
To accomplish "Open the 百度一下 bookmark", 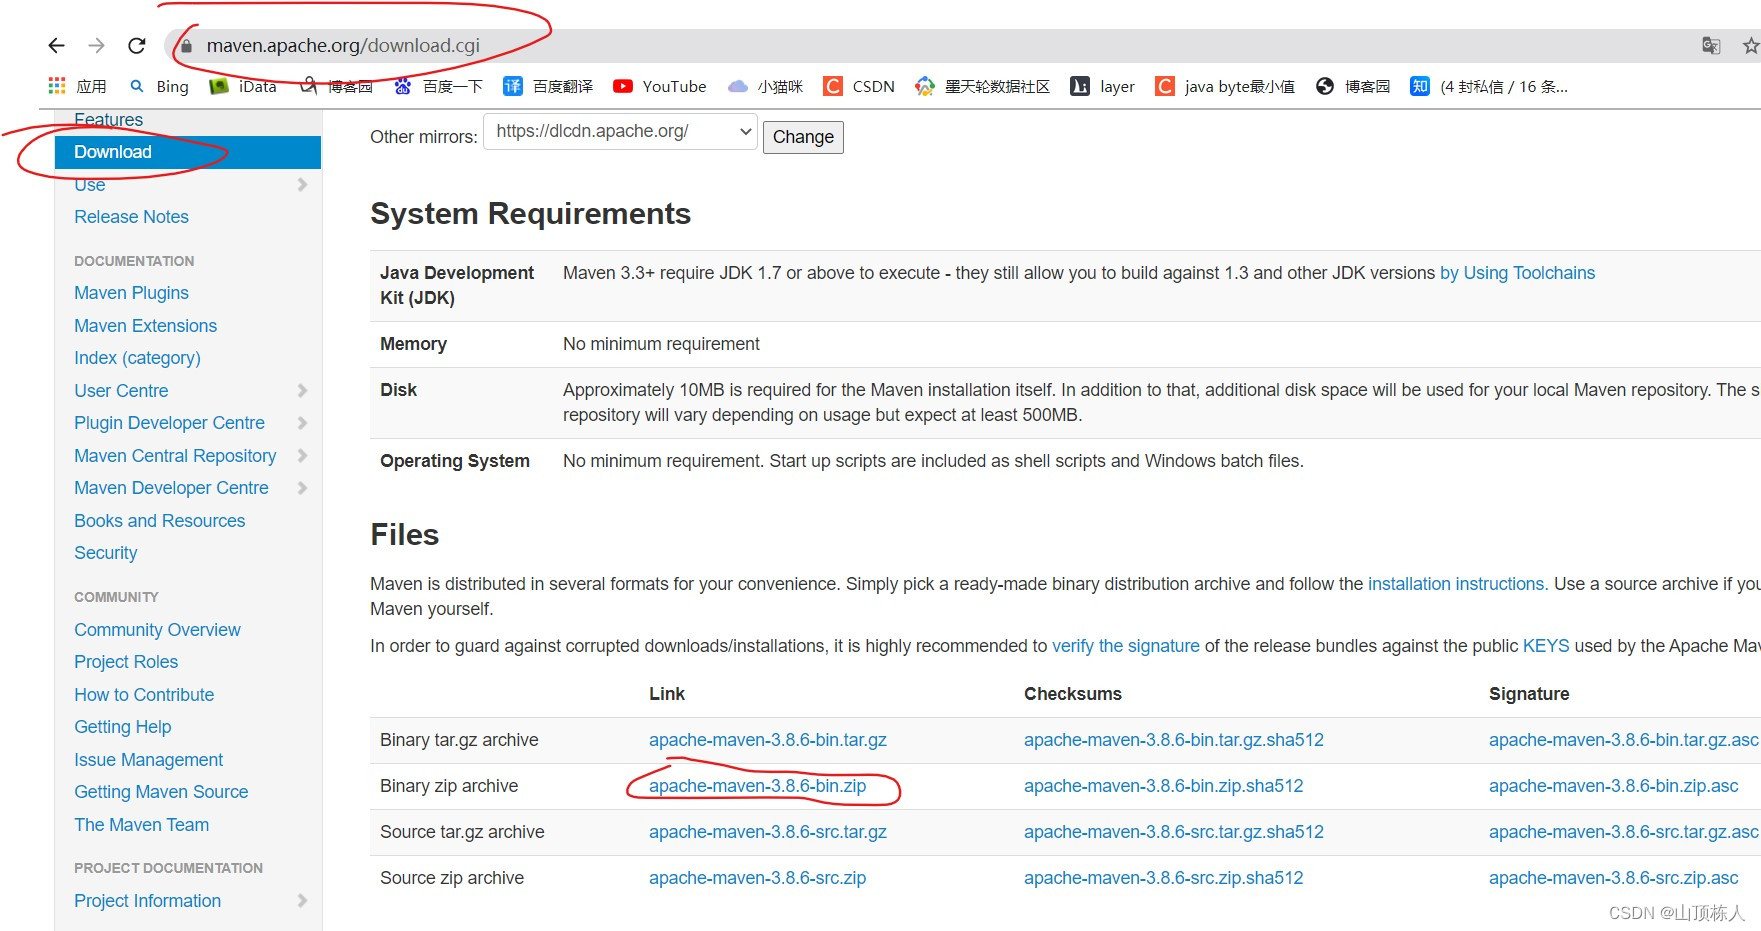I will point(439,86).
